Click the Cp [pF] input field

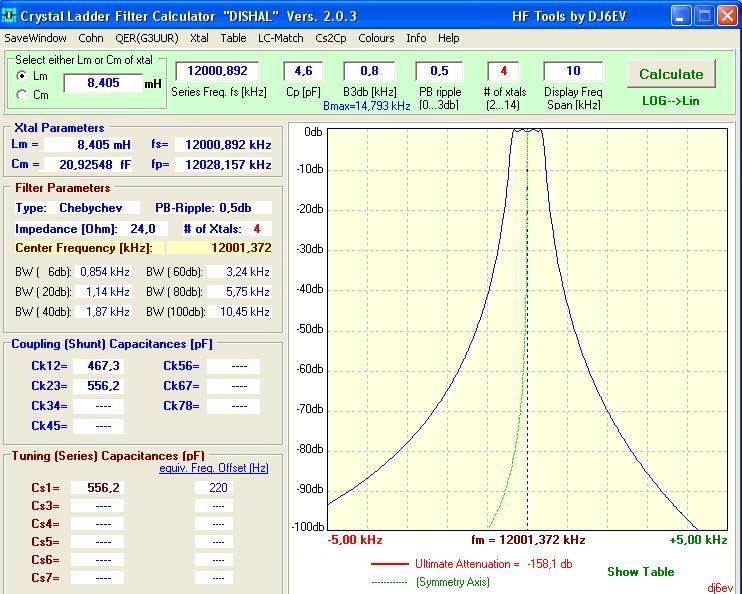pyautogui.click(x=303, y=71)
